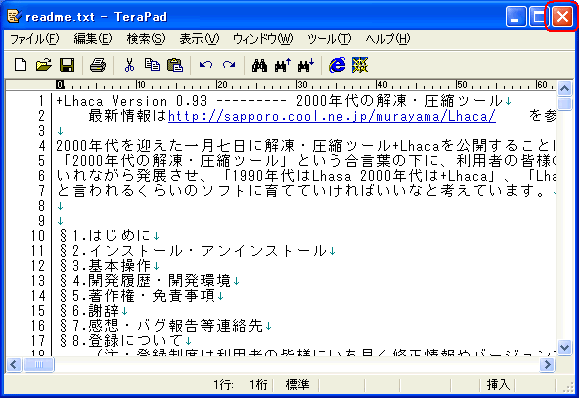
Task: Print the document using the printer icon
Action: [x=98, y=65]
